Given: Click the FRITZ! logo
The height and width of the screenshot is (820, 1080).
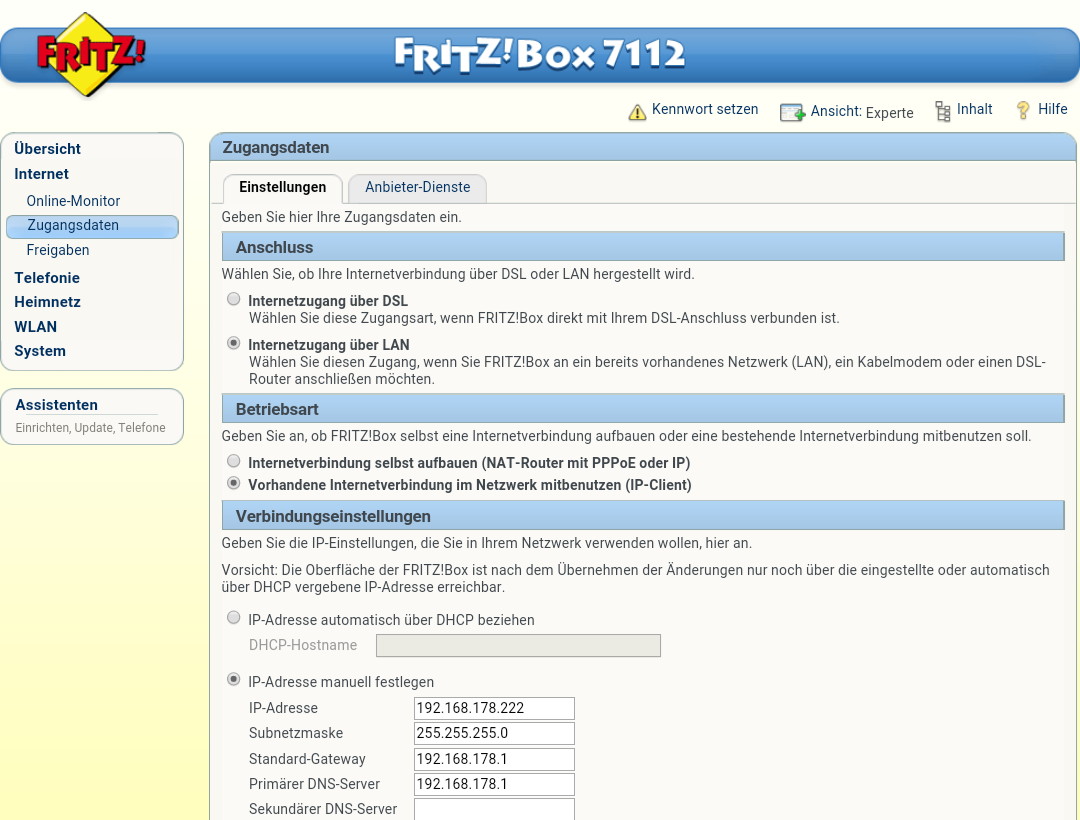Looking at the screenshot, I should 90,54.
